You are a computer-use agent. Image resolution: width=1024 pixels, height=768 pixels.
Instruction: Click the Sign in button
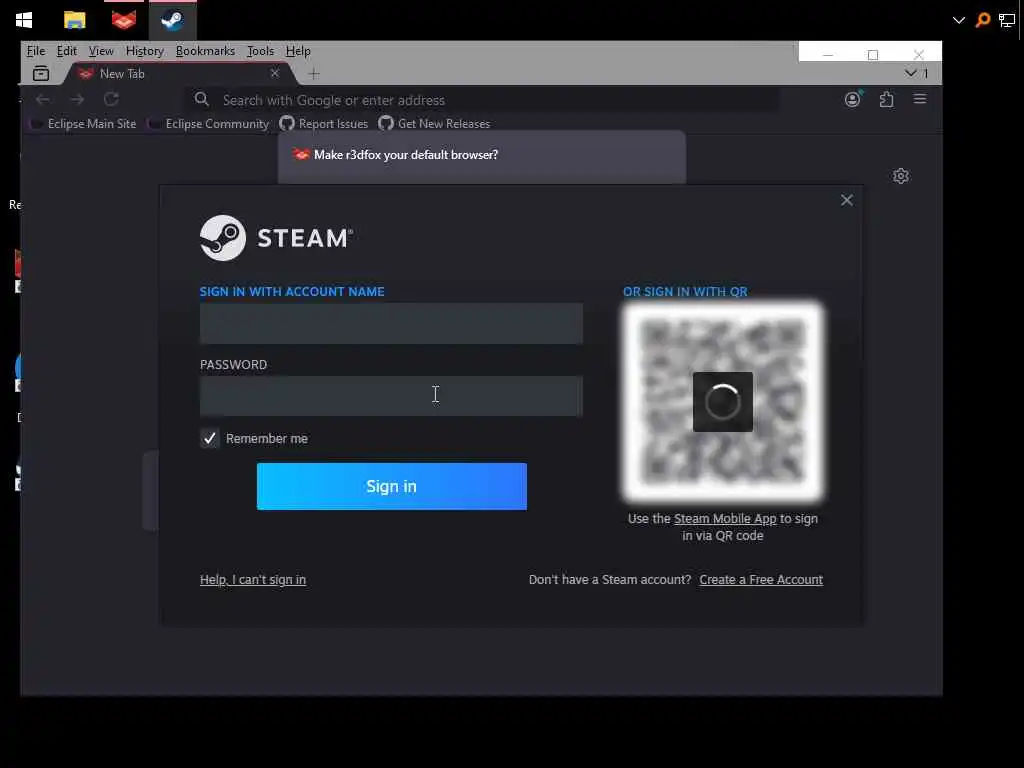click(x=392, y=487)
